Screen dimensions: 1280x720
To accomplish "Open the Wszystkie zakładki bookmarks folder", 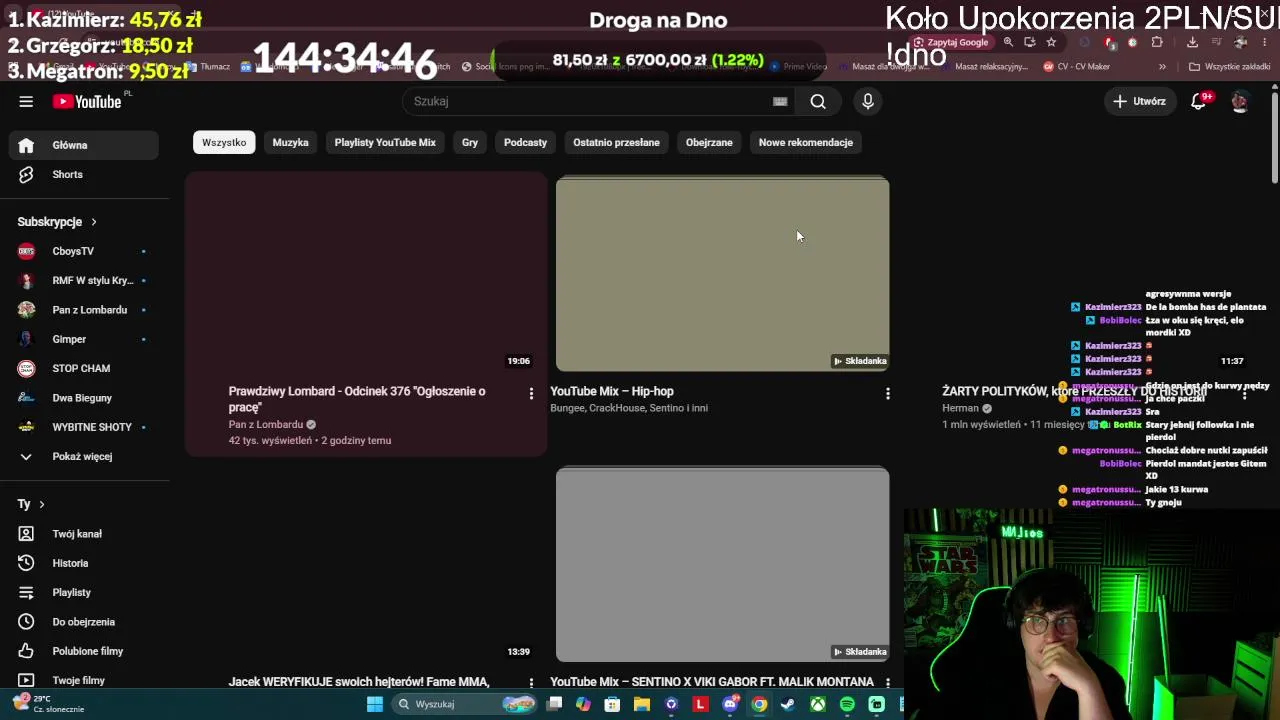I will pos(1229,67).
